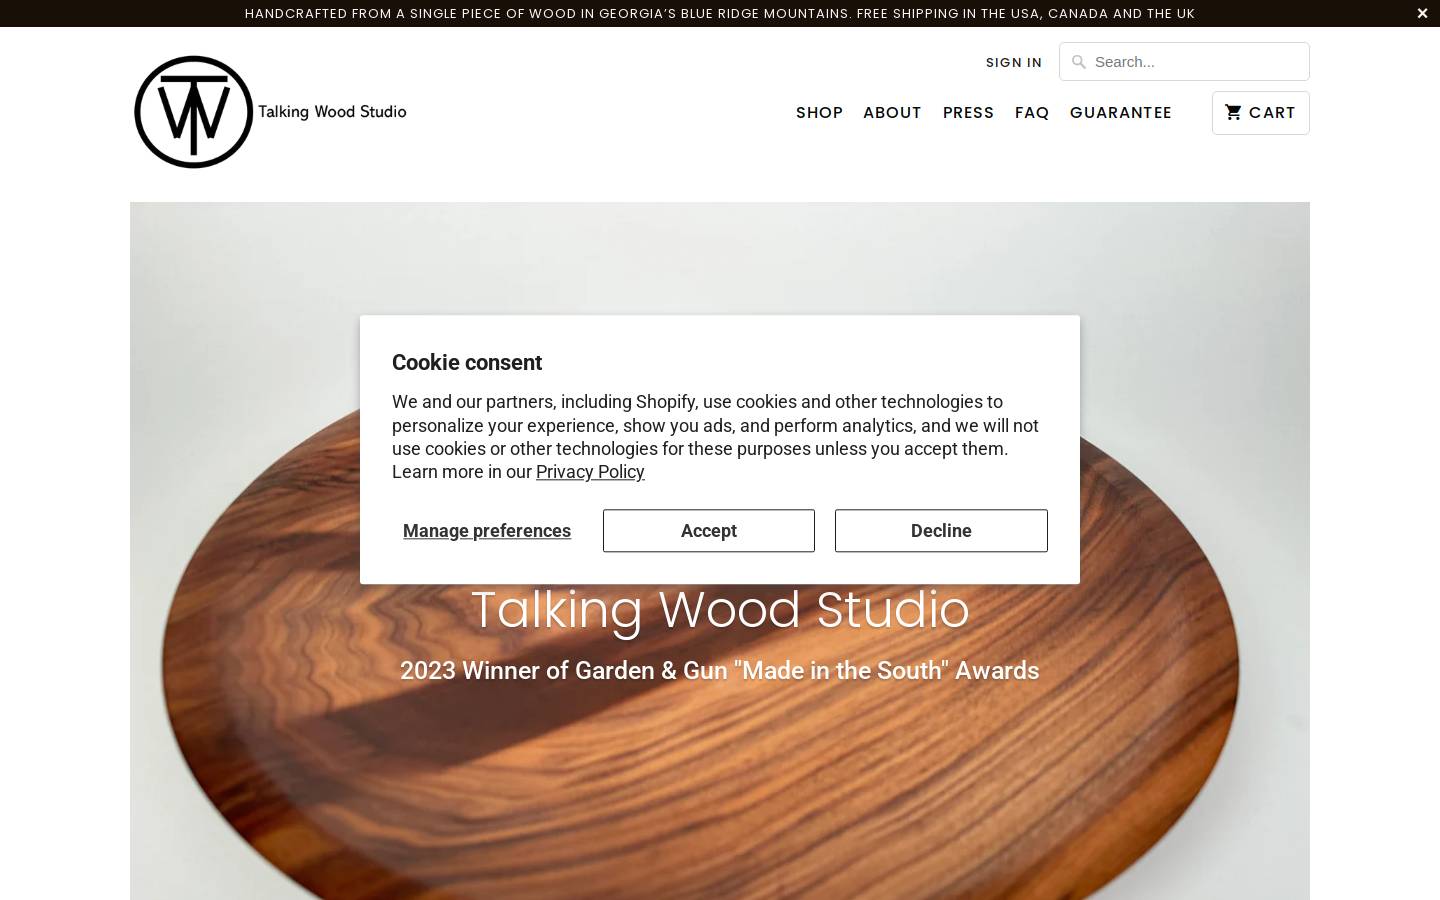Image resolution: width=1440 pixels, height=900 pixels.
Task: Open the Press menu item
Action: click(968, 113)
